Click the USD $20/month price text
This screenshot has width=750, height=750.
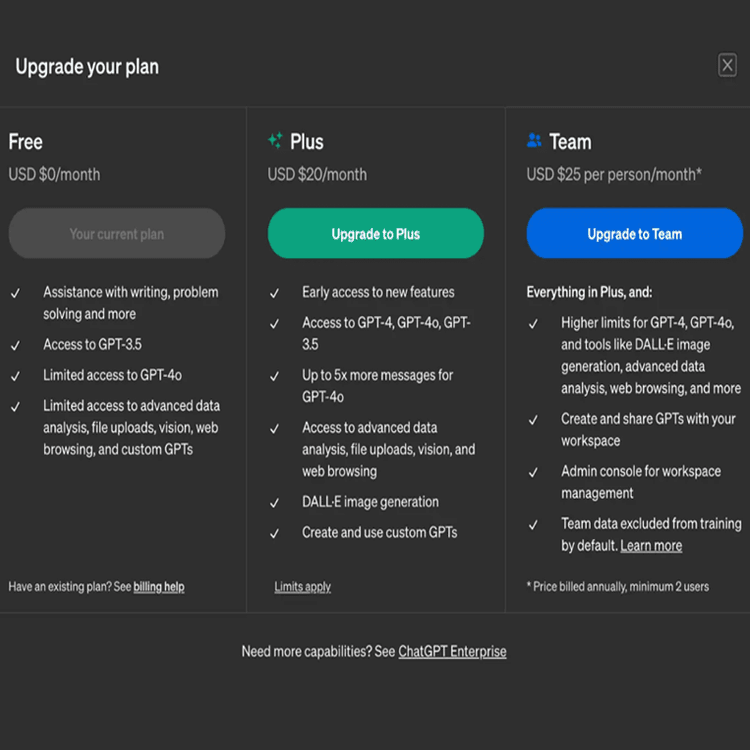coord(317,175)
